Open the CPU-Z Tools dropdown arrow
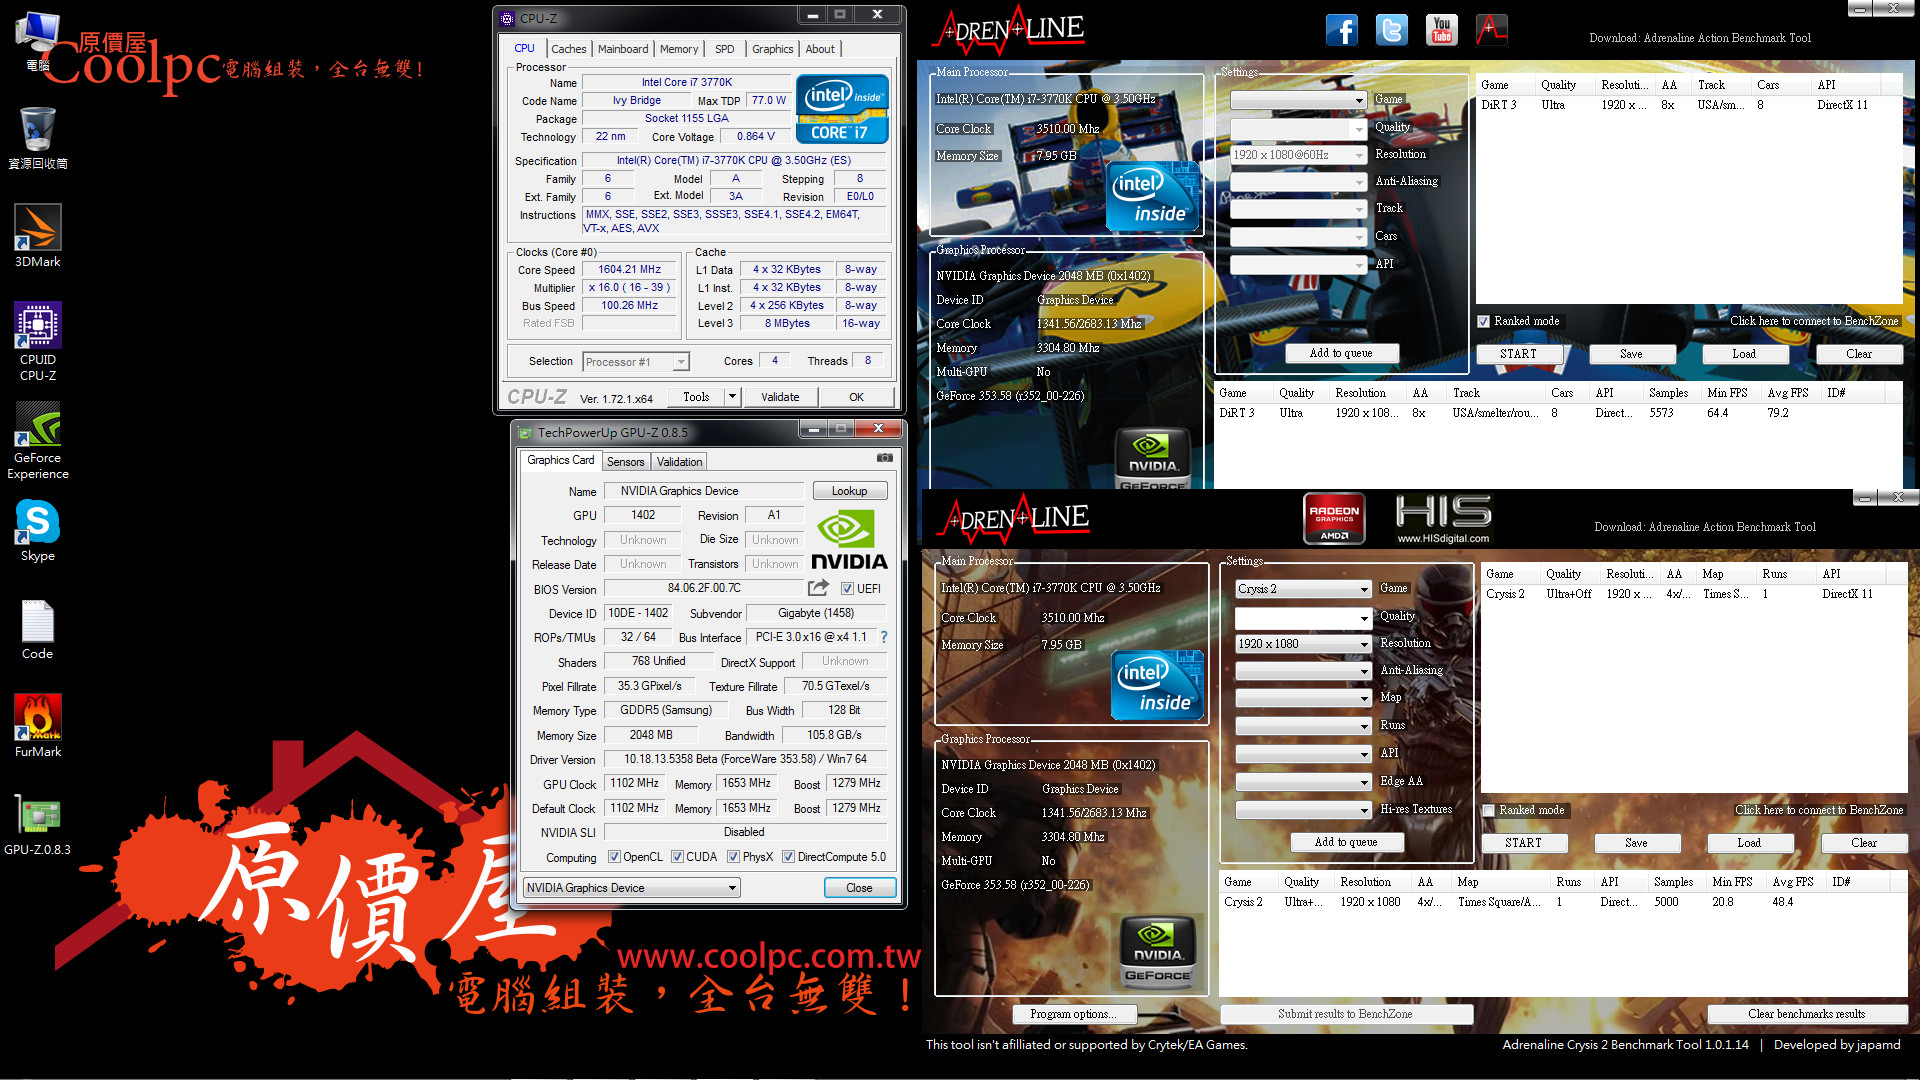Image resolution: width=1920 pixels, height=1080 pixels. click(732, 397)
